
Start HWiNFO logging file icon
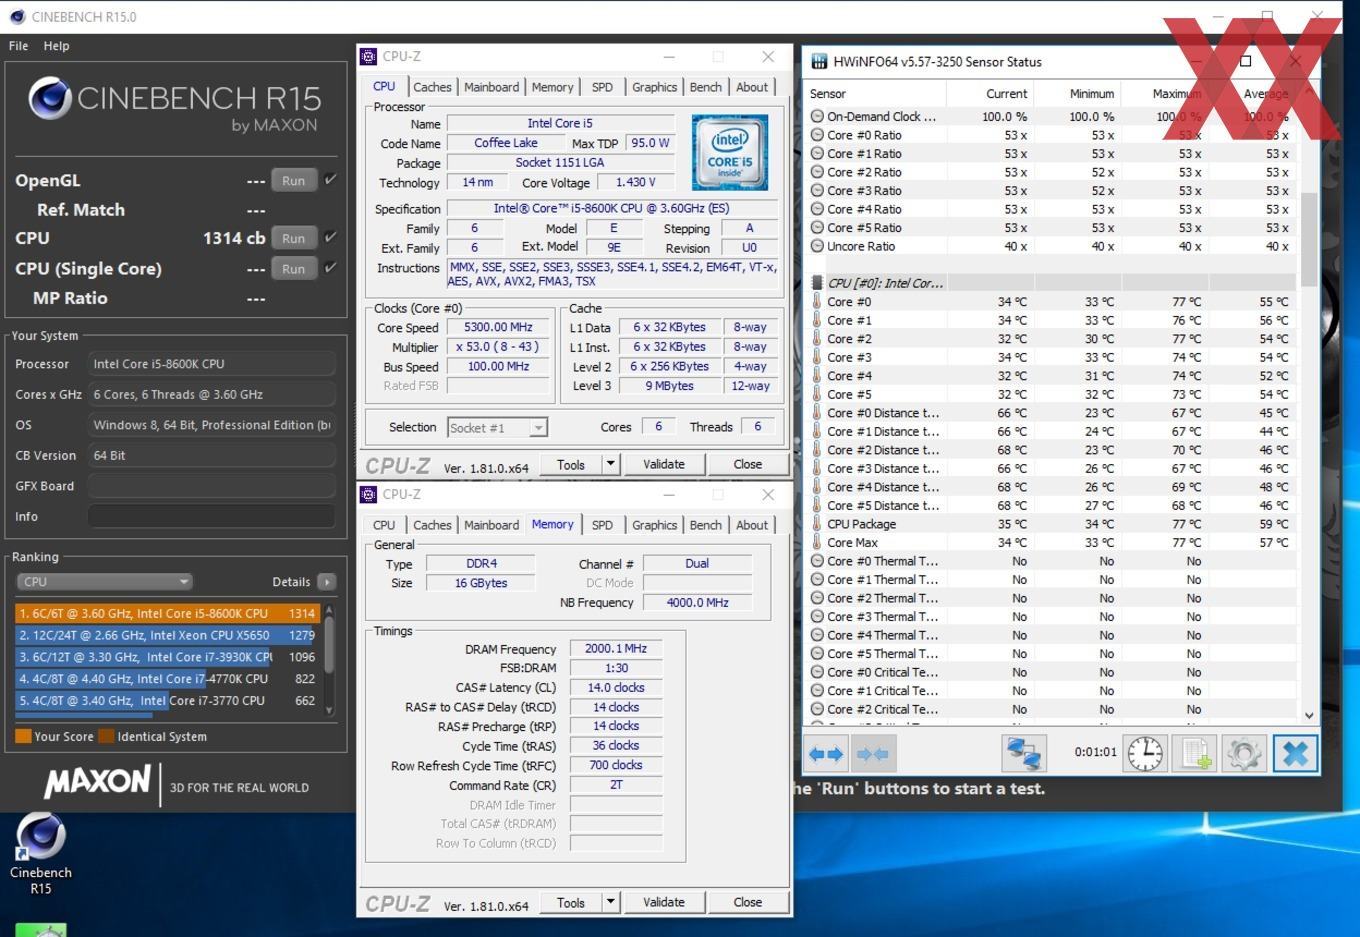pyautogui.click(x=1196, y=754)
